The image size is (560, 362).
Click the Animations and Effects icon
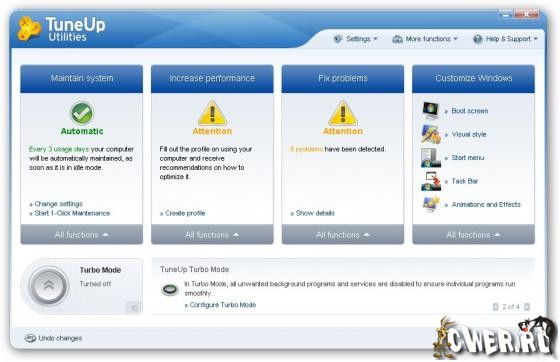tap(431, 204)
